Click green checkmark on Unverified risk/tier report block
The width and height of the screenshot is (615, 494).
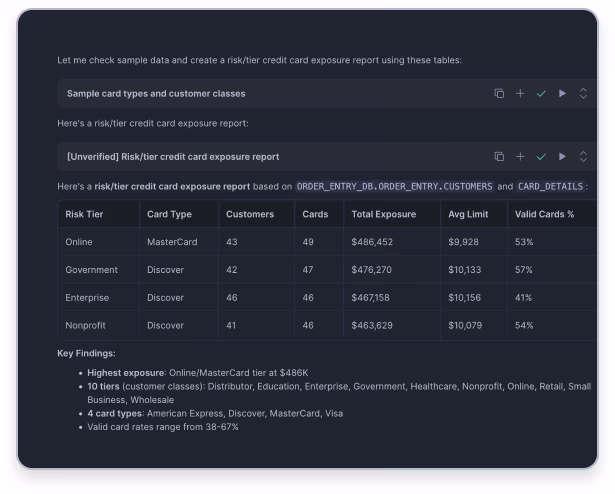(541, 157)
